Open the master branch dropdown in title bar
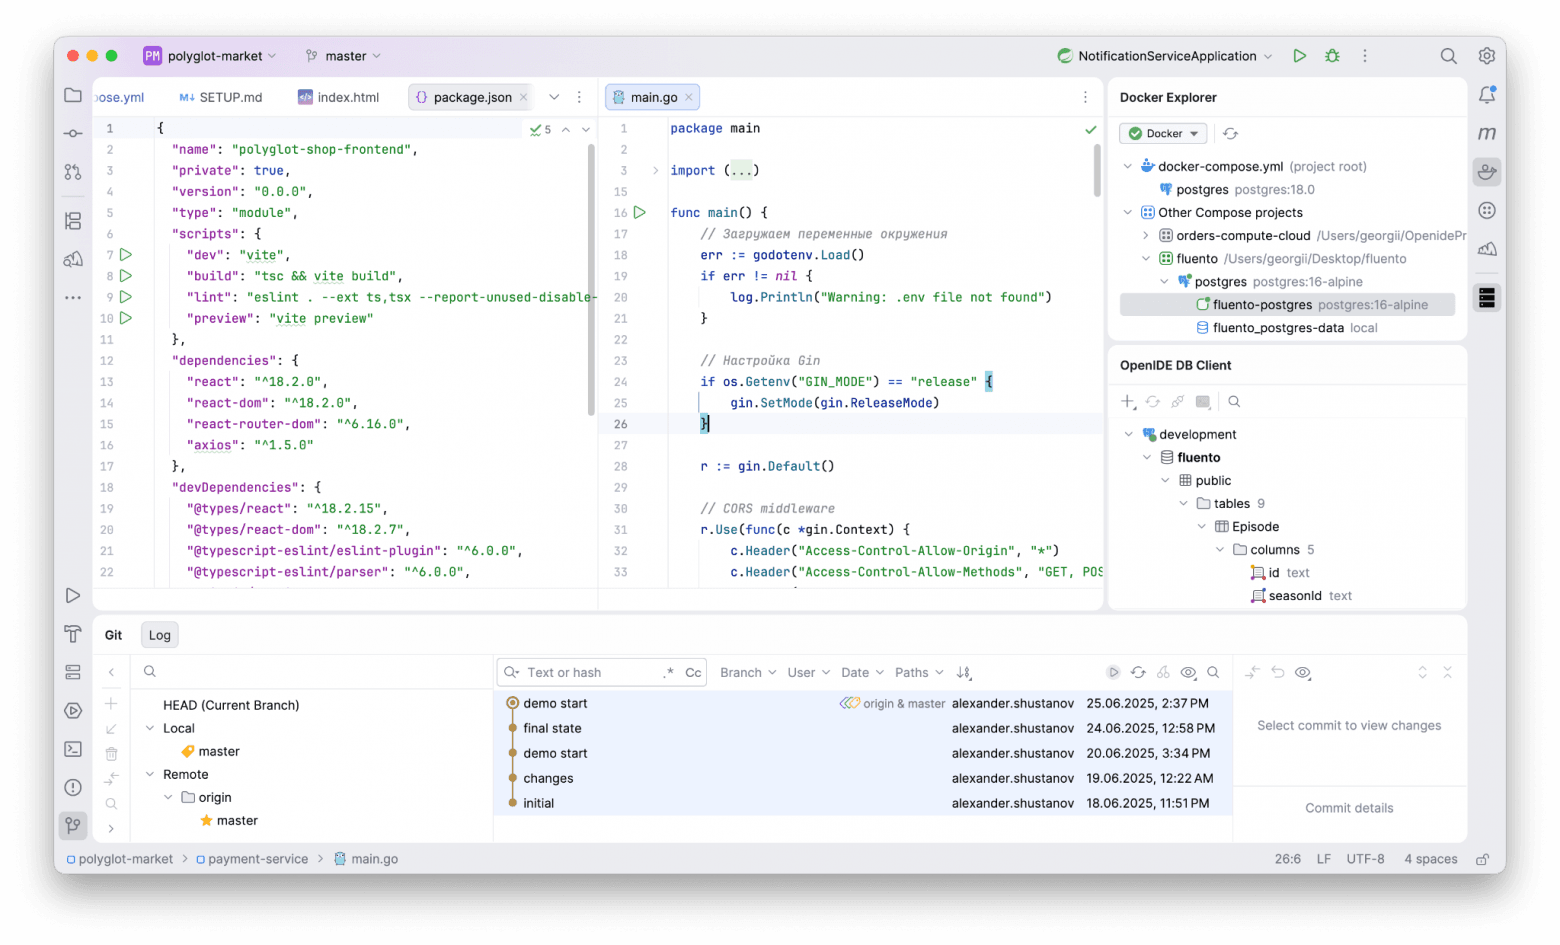Image resolution: width=1560 pixels, height=945 pixels. (x=344, y=56)
